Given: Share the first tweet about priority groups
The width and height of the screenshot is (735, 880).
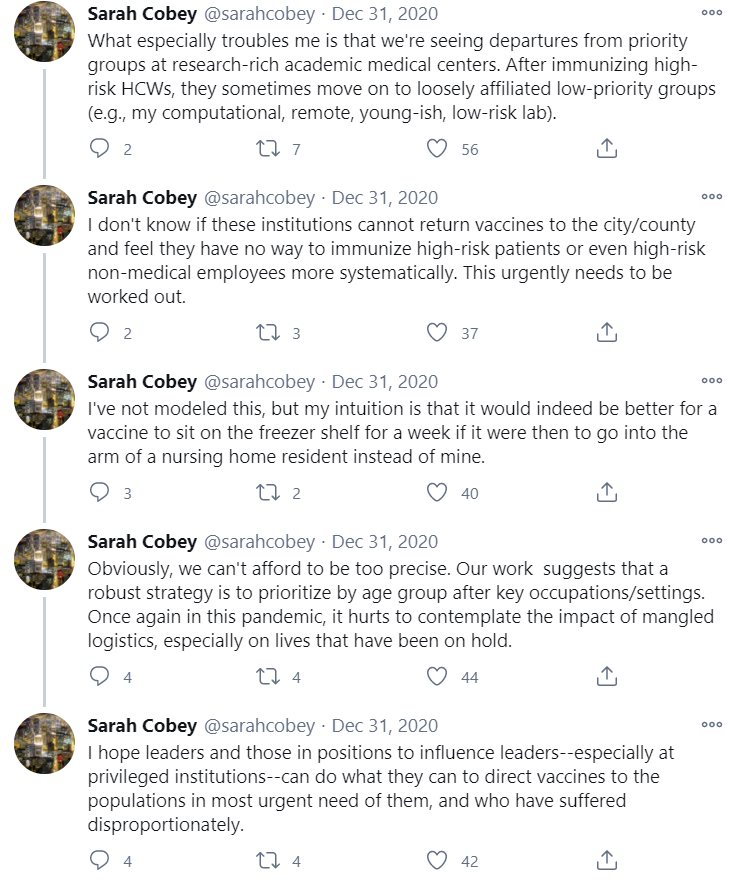Looking at the screenshot, I should [x=606, y=149].
